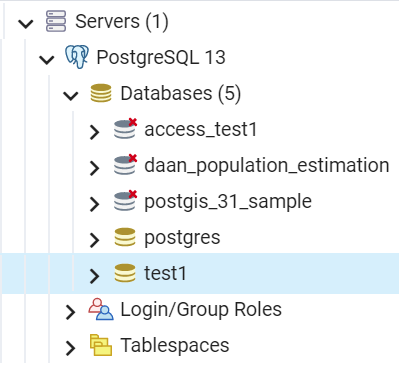Expand the access_test1 database

tap(95, 132)
